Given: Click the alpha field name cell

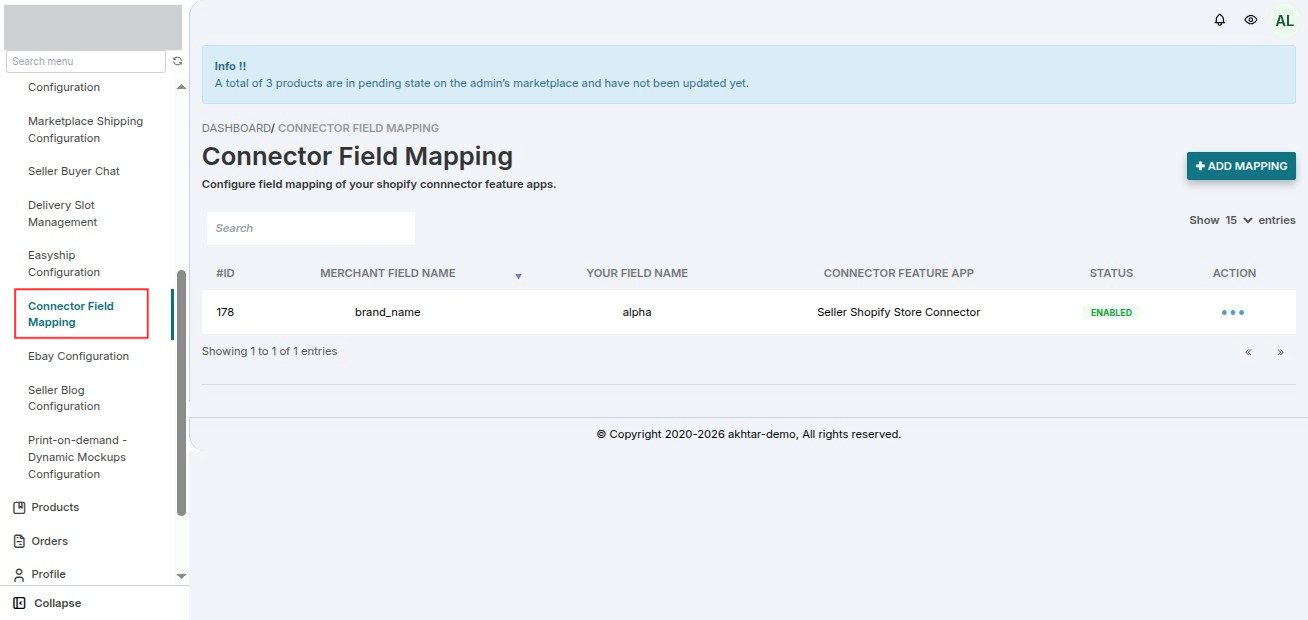Looking at the screenshot, I should (637, 312).
